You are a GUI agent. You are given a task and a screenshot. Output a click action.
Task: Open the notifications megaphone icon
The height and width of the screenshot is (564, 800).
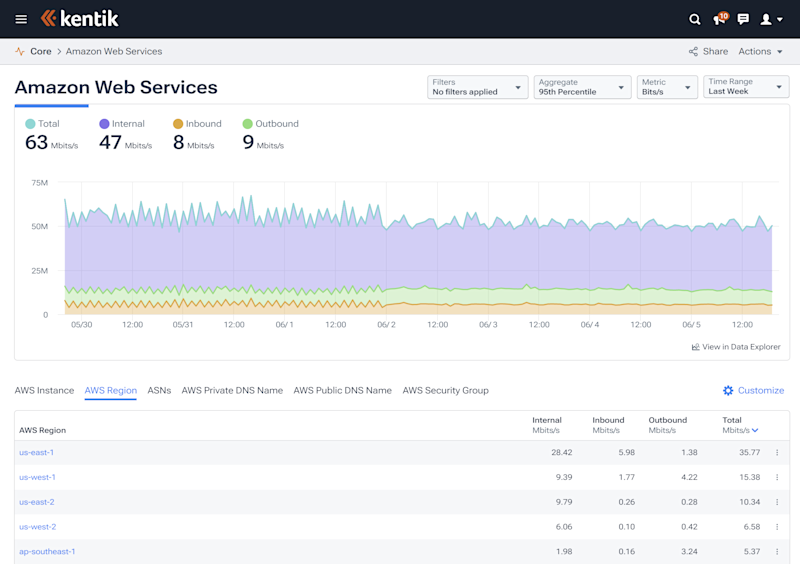(x=719, y=19)
